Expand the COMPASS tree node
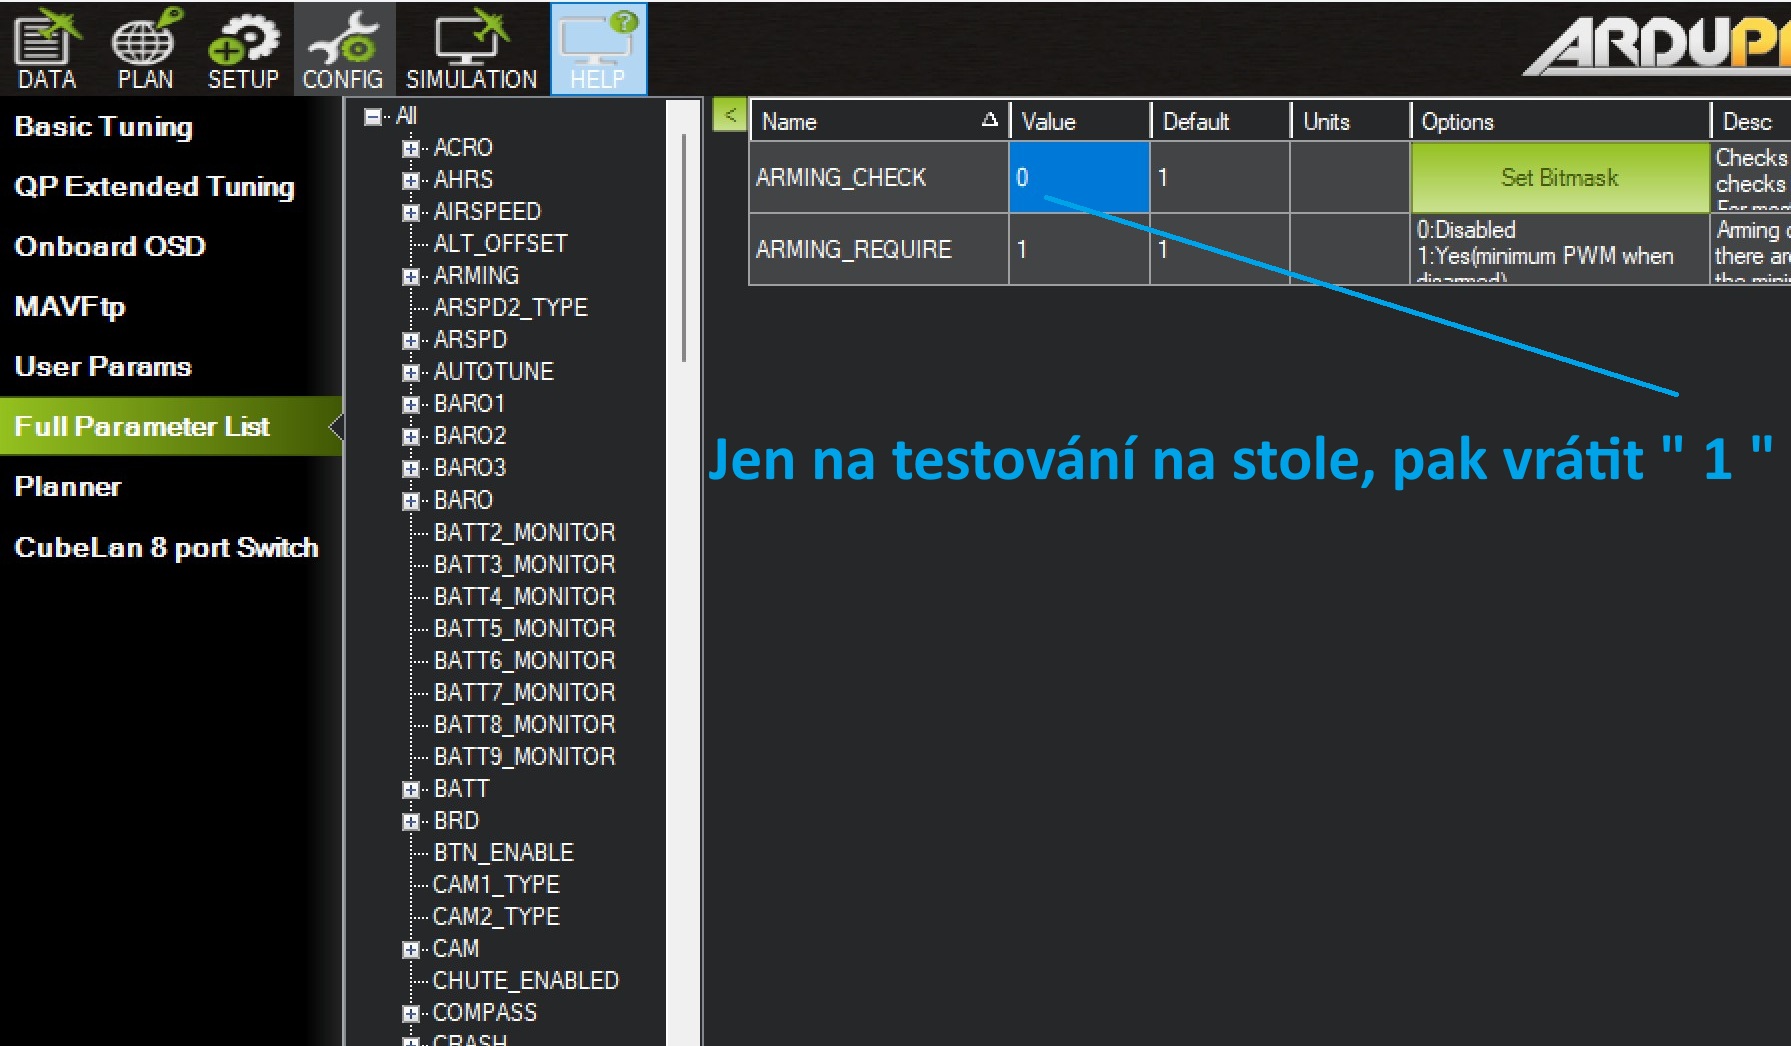The height and width of the screenshot is (1046, 1791). coord(410,1013)
